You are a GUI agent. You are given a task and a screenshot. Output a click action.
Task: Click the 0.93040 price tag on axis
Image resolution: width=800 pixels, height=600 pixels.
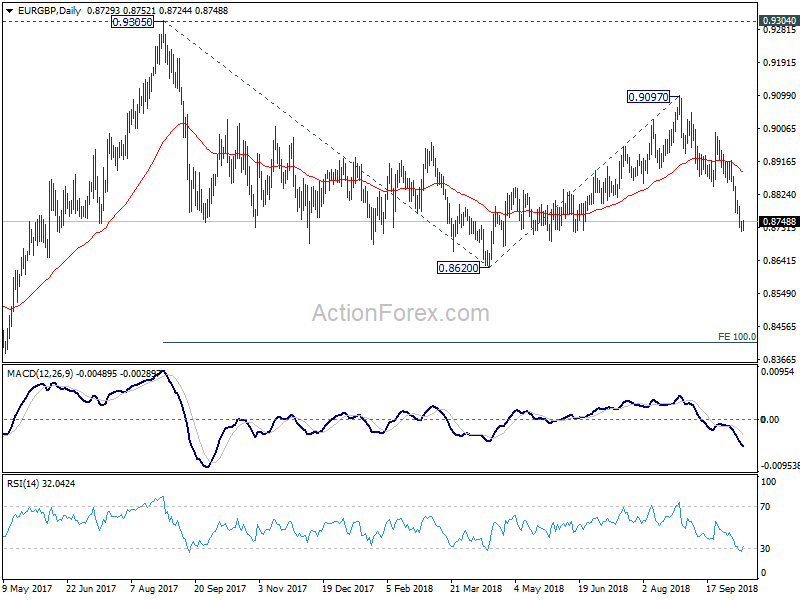[x=779, y=20]
